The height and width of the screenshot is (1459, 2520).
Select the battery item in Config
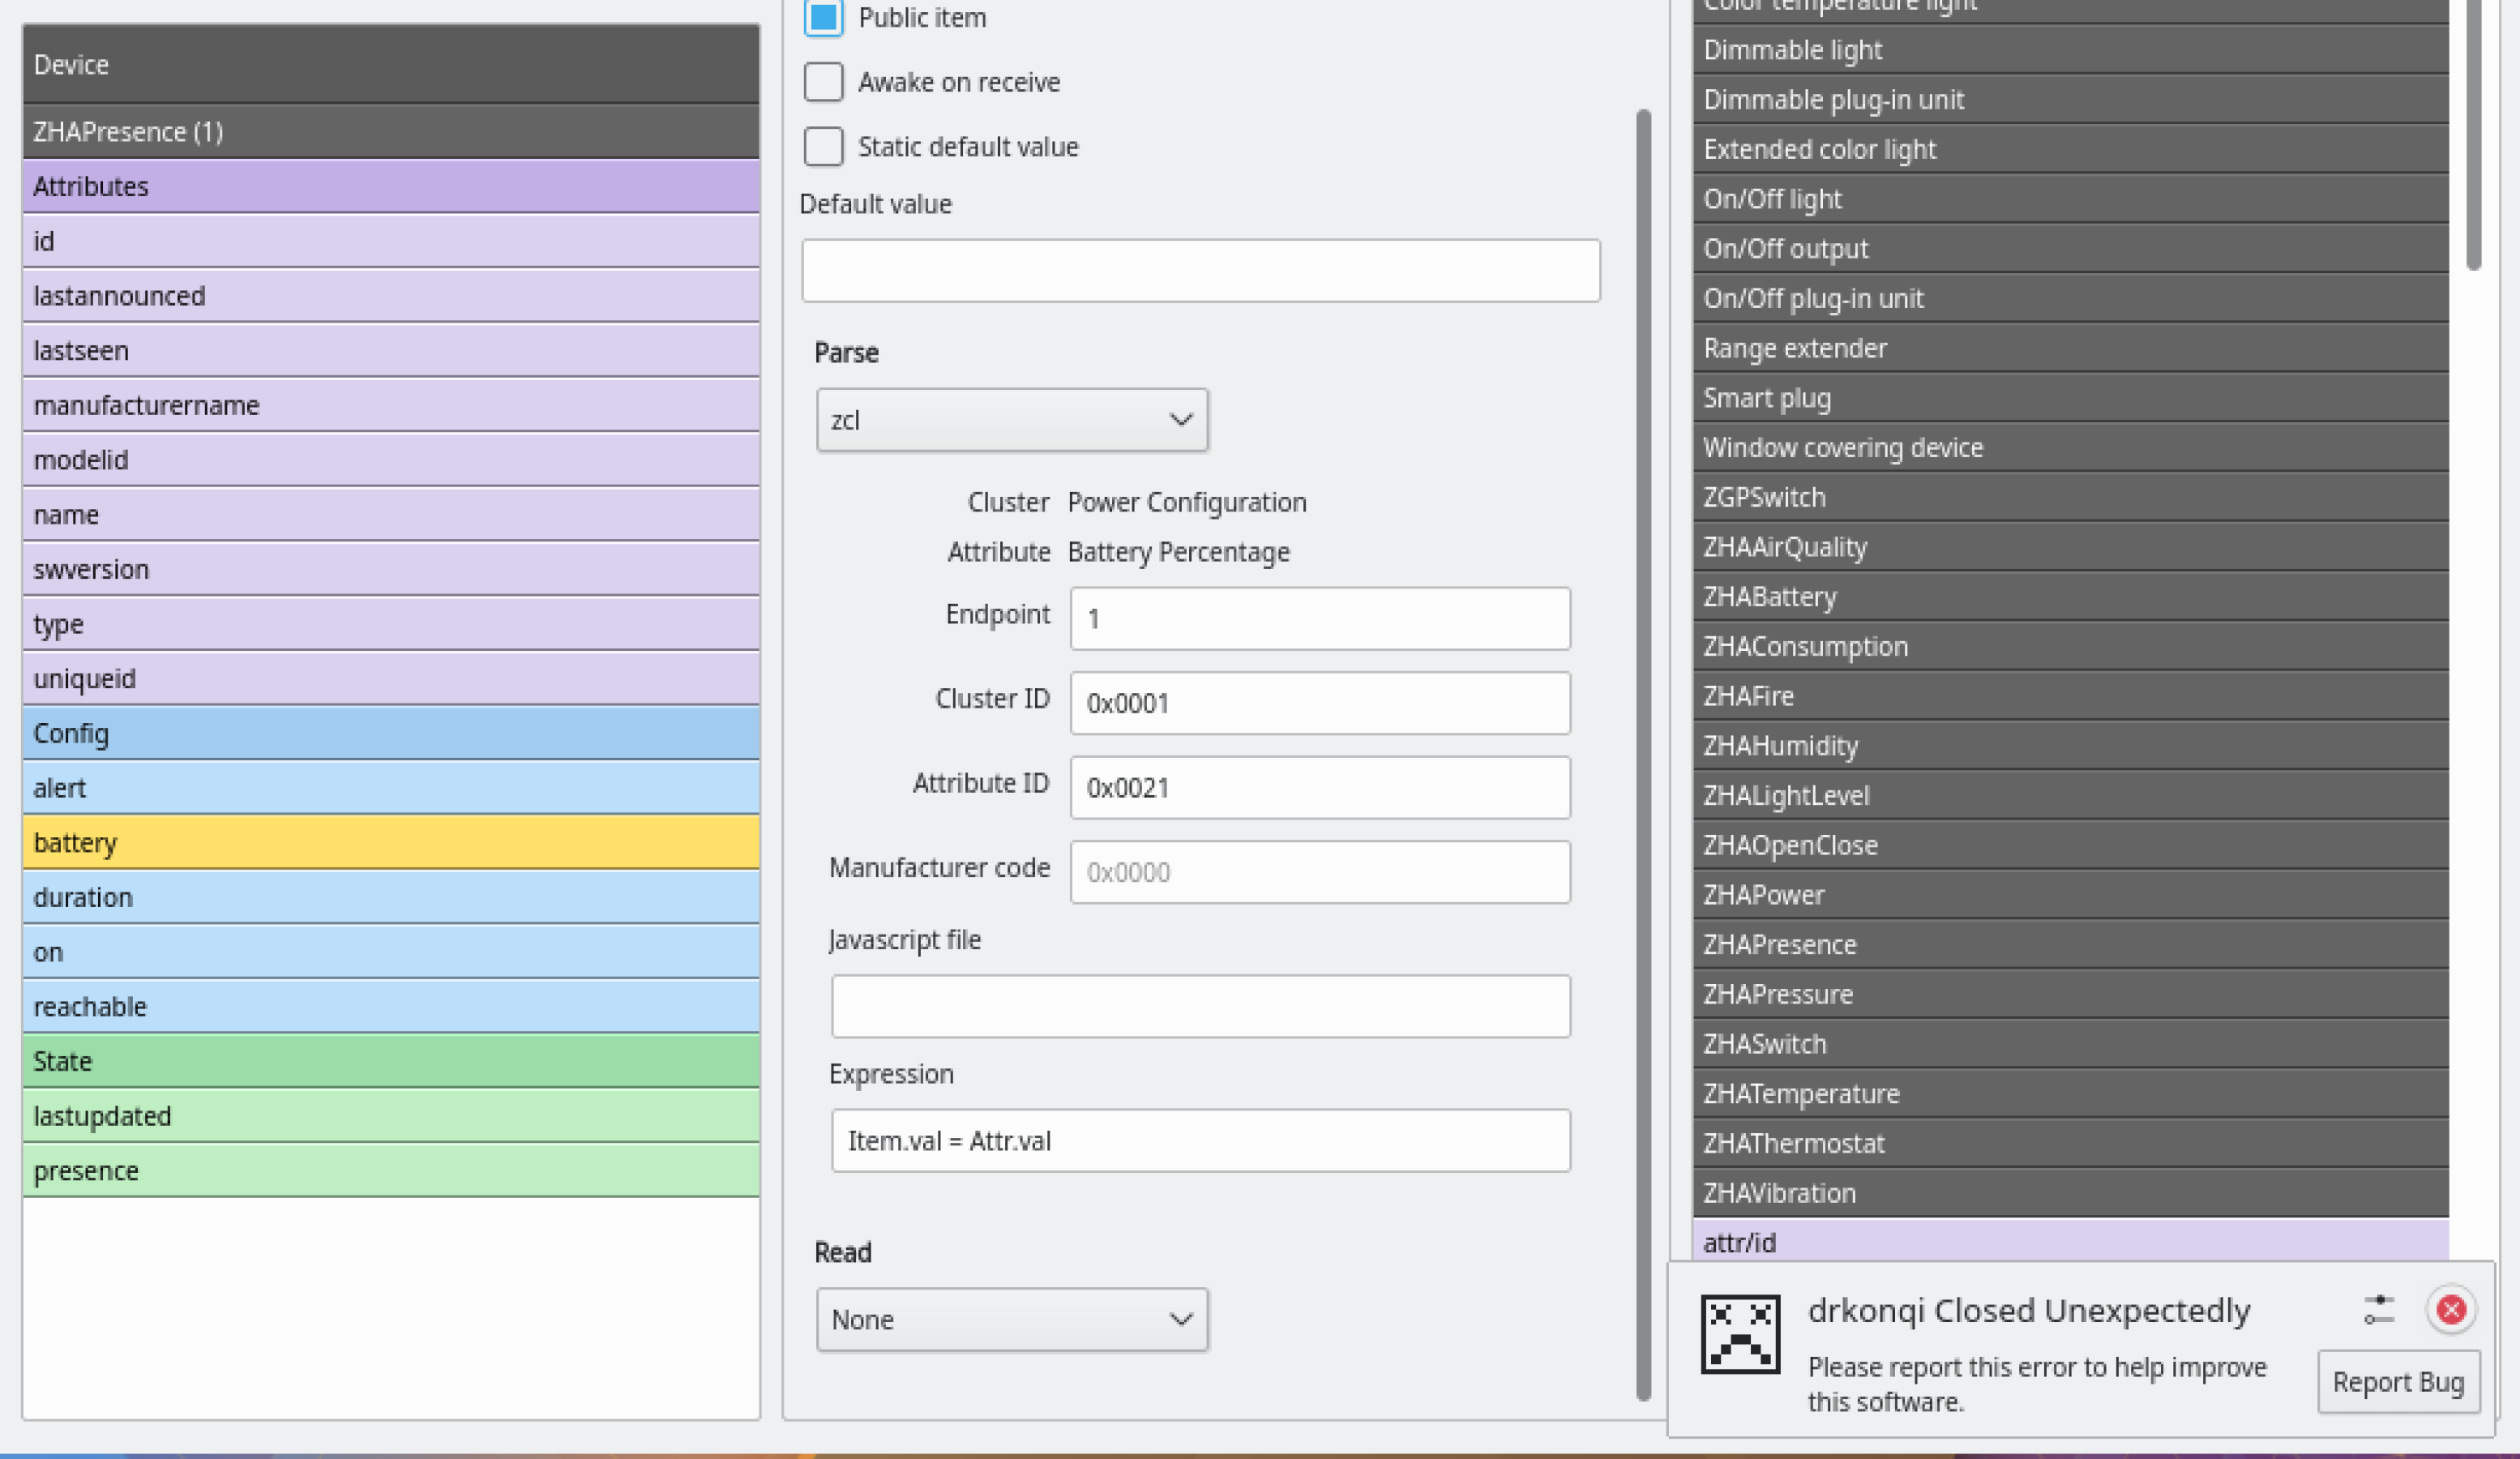390,842
